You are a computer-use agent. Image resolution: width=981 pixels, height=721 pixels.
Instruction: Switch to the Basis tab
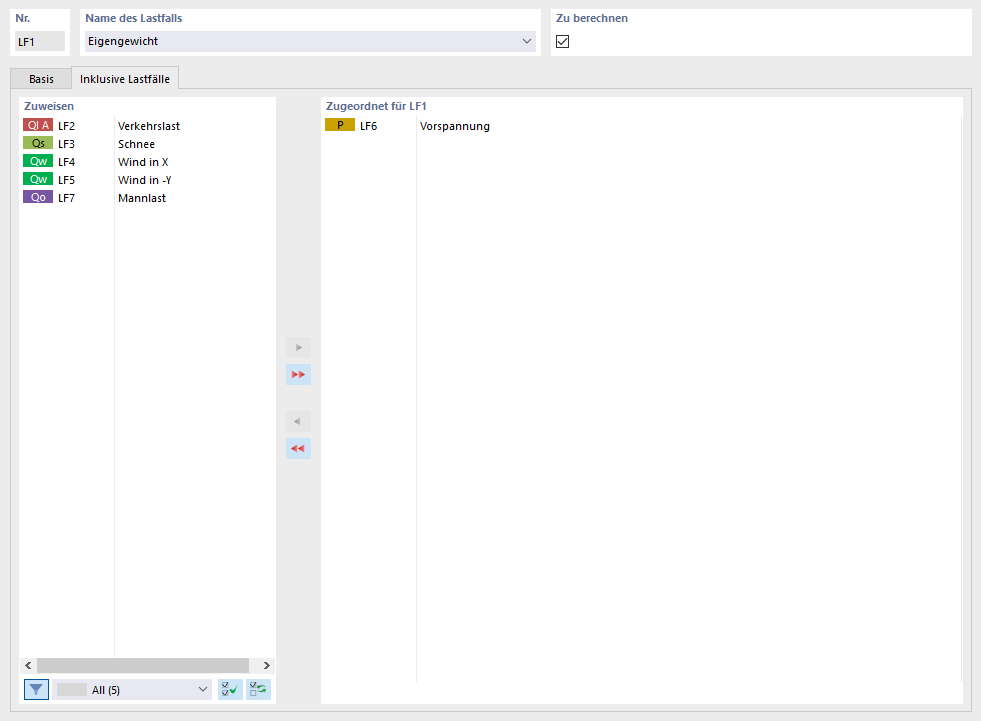[x=41, y=79]
